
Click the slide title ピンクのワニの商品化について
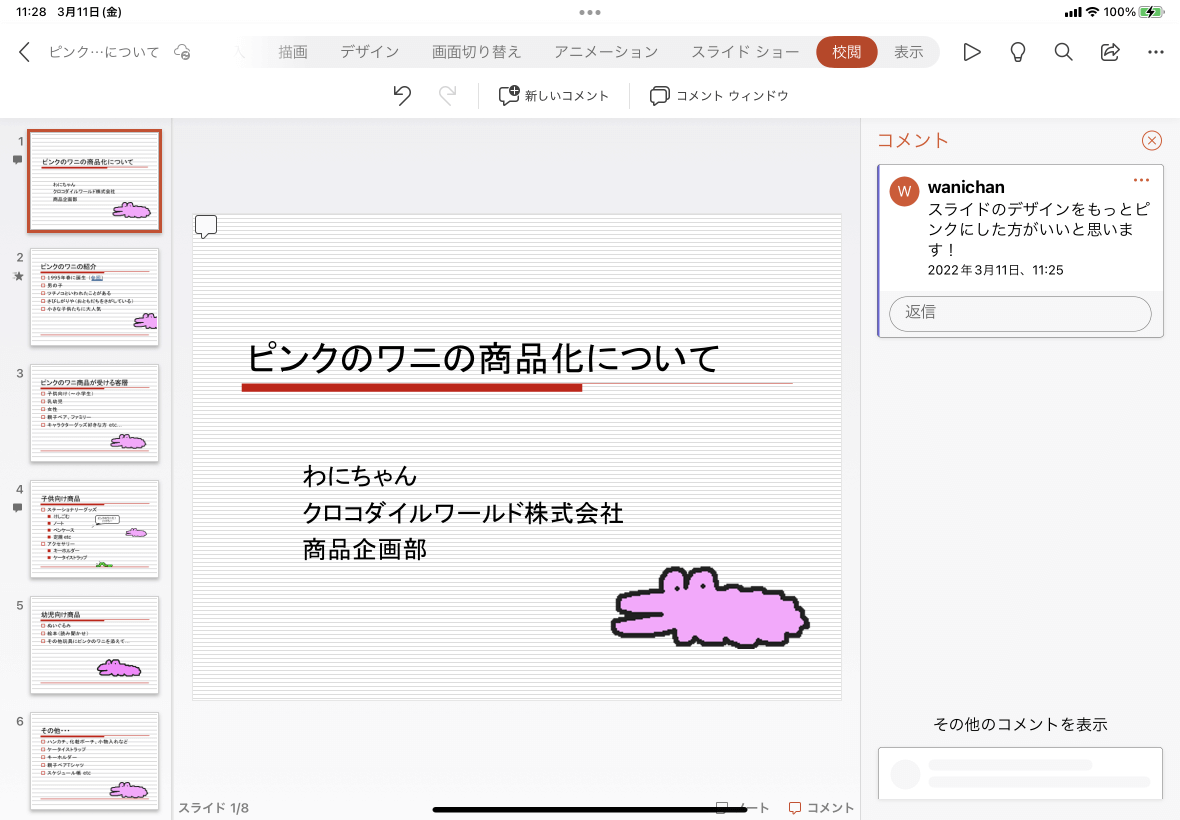pos(483,358)
